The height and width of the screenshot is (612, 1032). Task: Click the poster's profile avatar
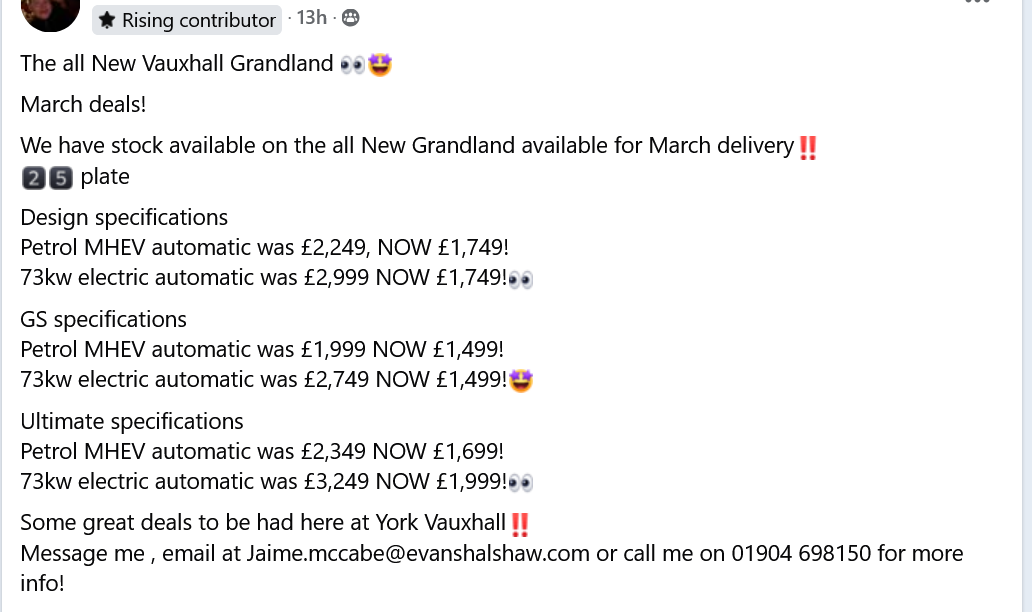click(50, 10)
